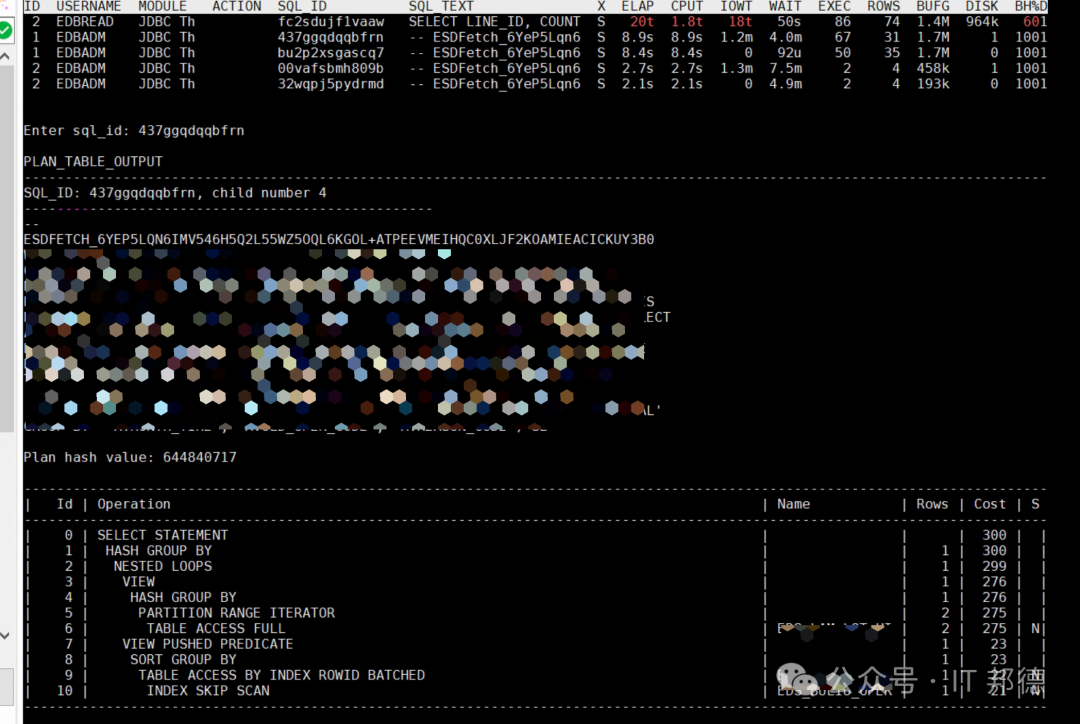Select SQL ID fc2sdujf1vaaw
This screenshot has width=1080, height=724.
pos(331,21)
